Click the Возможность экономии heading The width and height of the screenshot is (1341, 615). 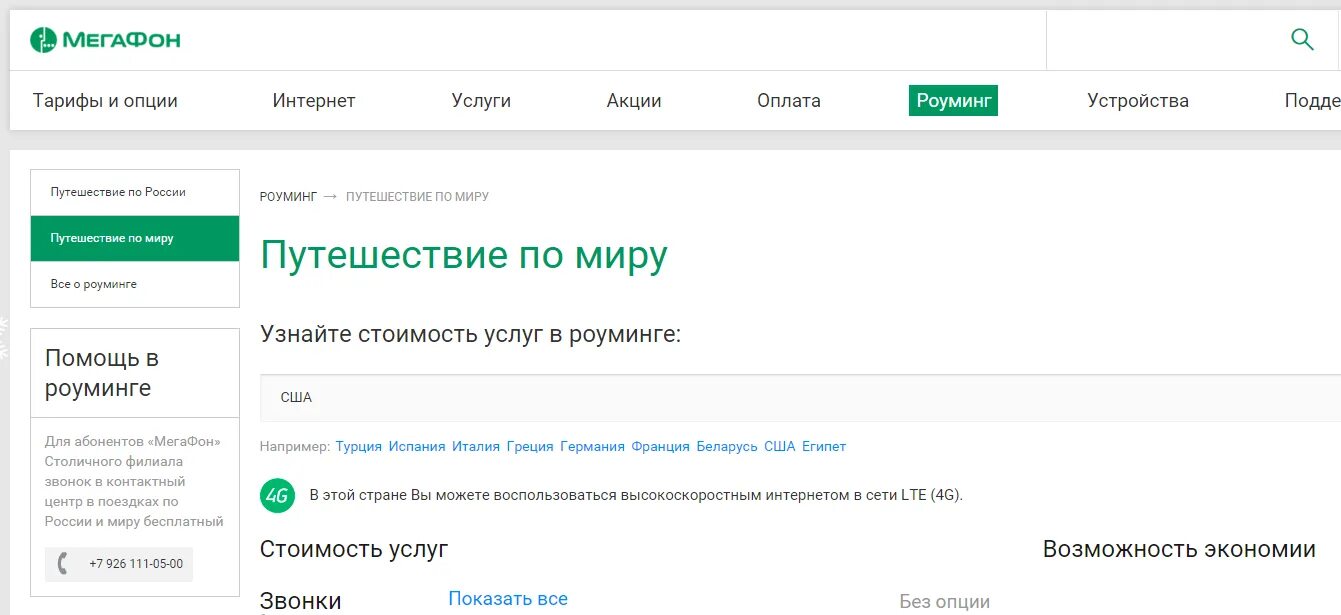point(1179,549)
